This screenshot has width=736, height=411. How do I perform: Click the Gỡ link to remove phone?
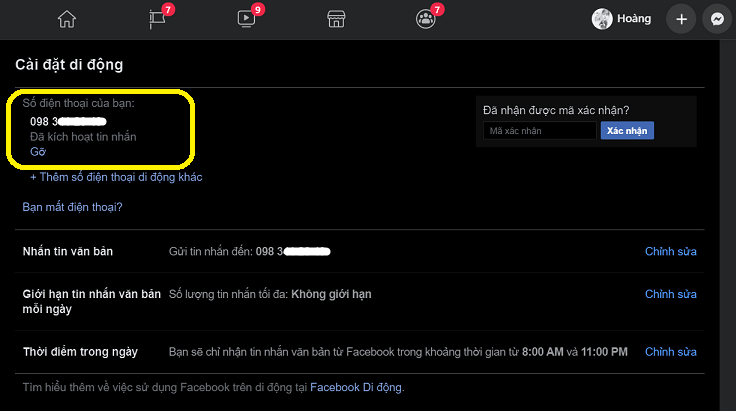point(38,152)
